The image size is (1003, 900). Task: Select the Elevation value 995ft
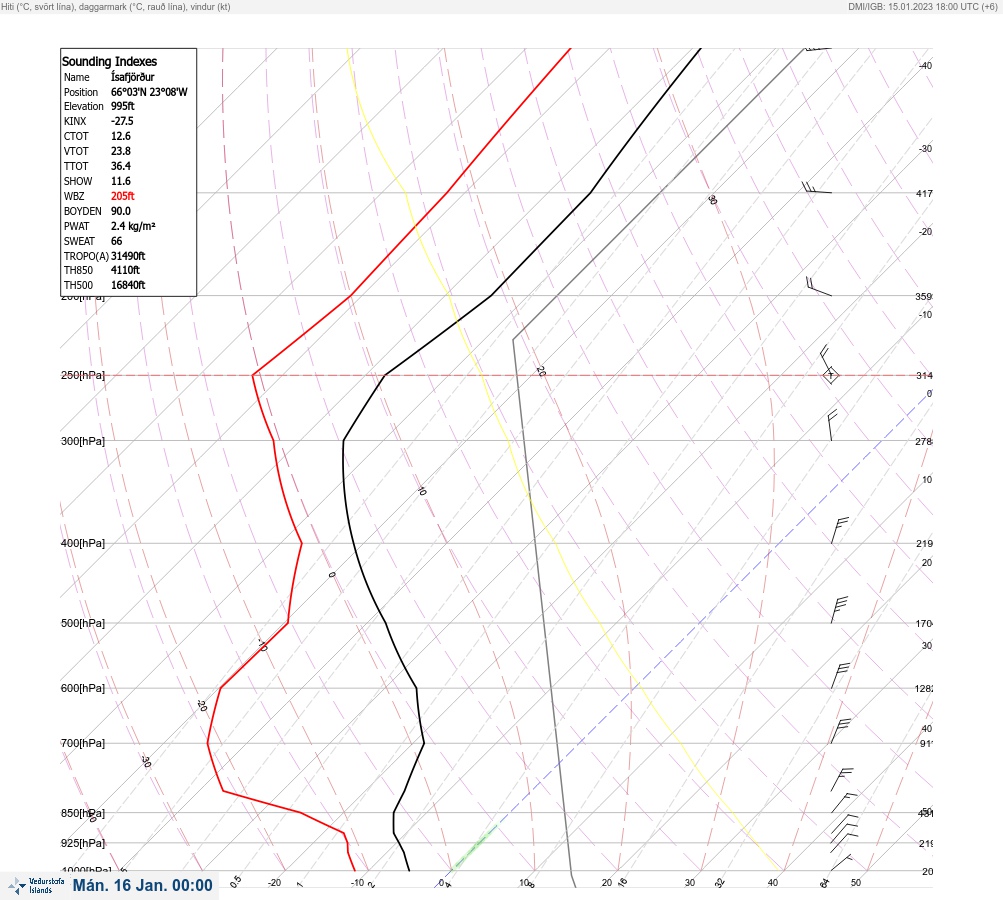point(123,106)
